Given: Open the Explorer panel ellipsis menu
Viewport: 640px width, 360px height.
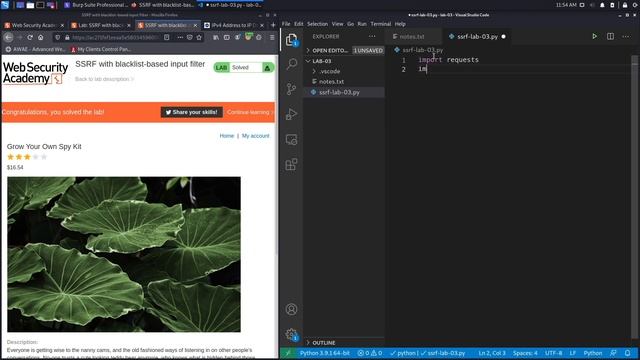Looking at the screenshot, I should pyautogui.click(x=372, y=36).
